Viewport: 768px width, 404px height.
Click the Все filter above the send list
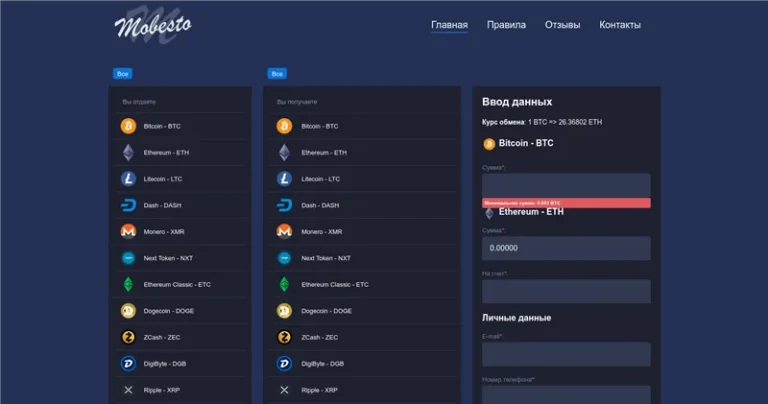click(x=122, y=74)
